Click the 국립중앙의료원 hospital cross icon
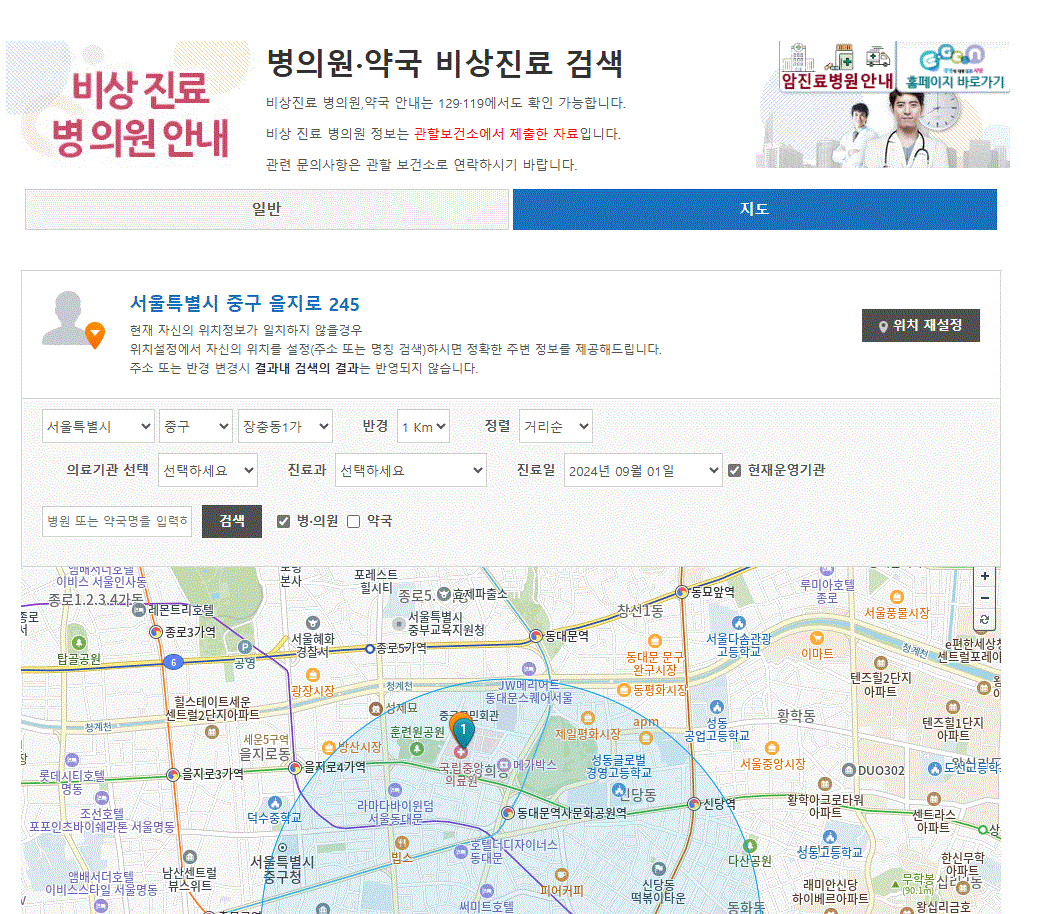The image size is (1056, 914). click(x=461, y=752)
